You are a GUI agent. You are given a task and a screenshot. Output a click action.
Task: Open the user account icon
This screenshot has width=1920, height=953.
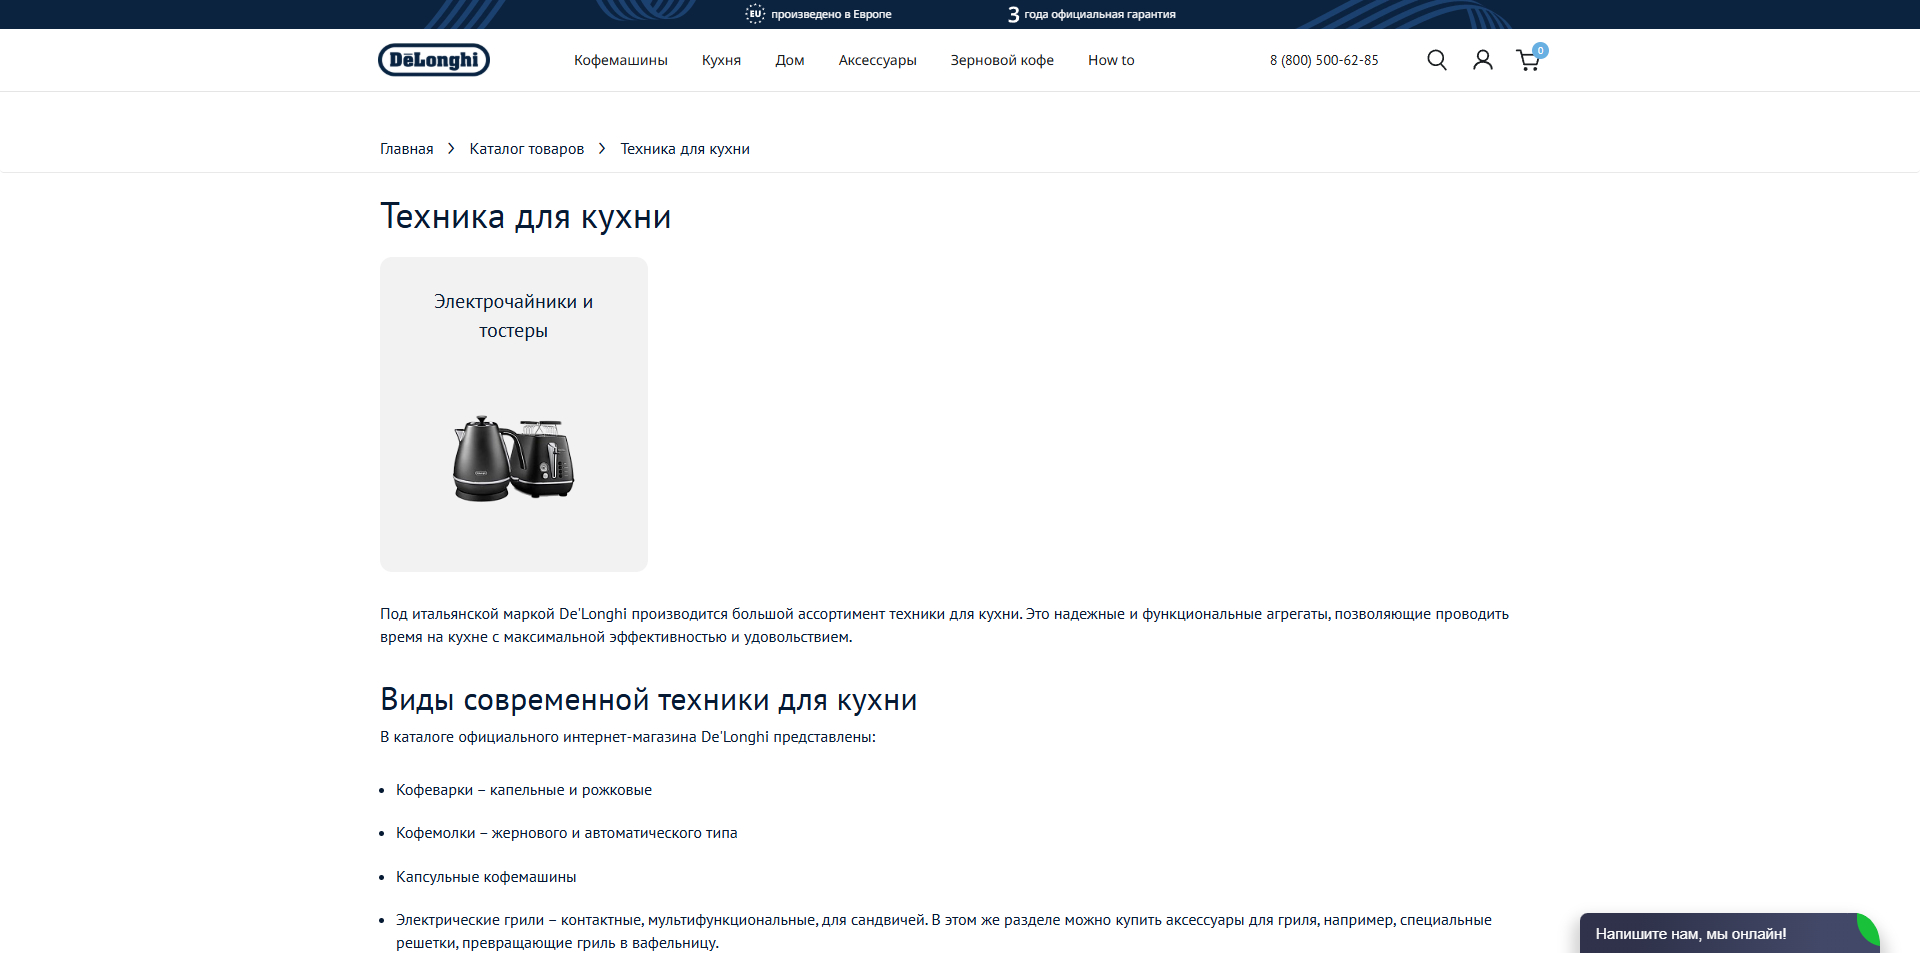[1482, 60]
